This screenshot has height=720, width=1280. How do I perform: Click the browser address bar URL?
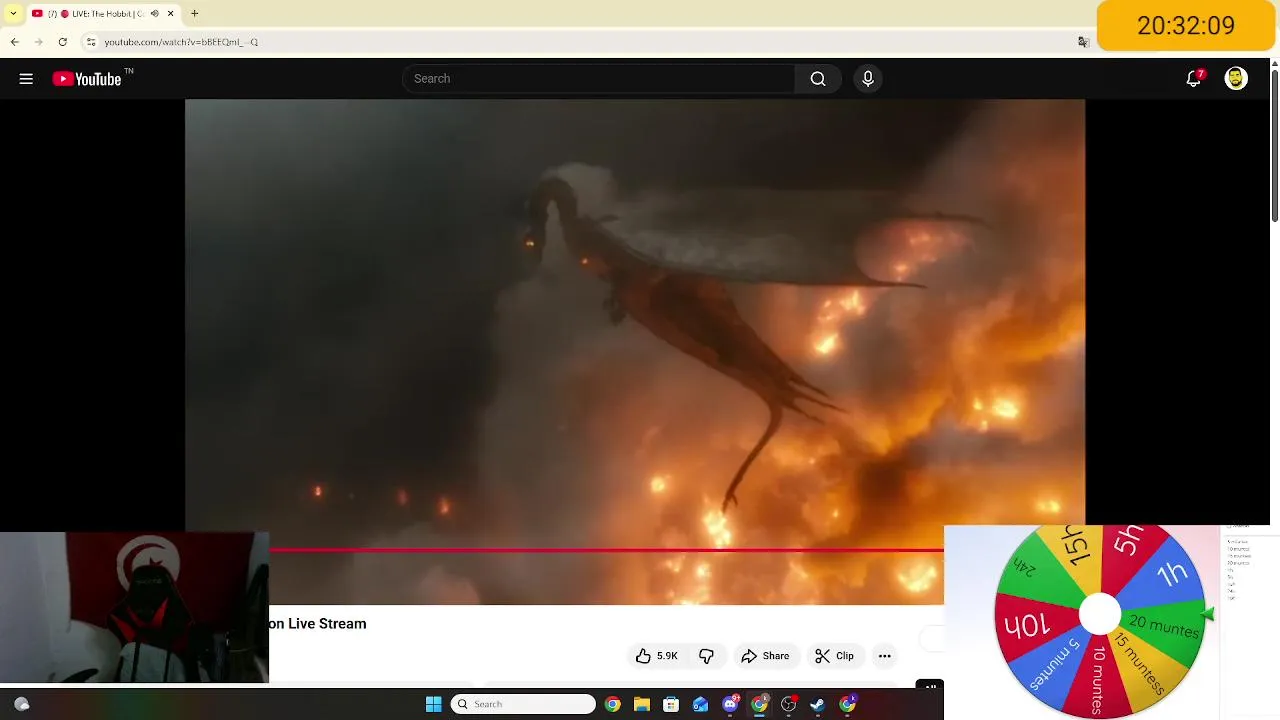(x=181, y=42)
